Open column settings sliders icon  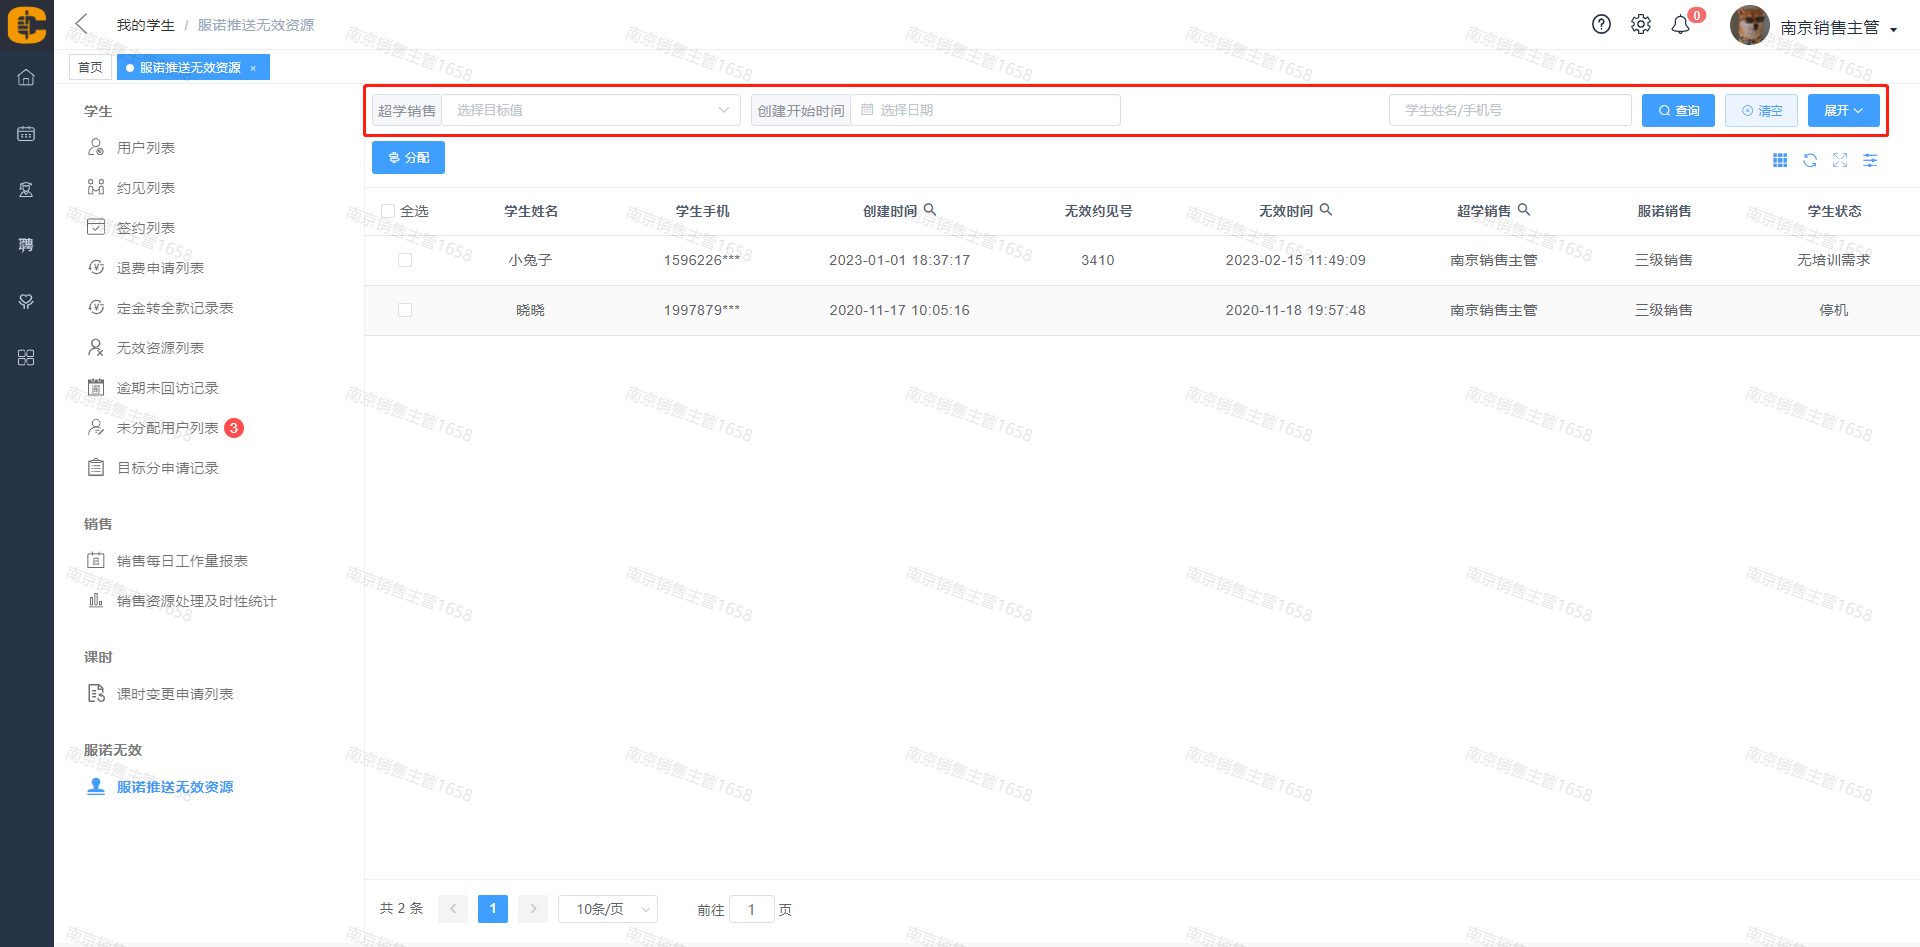point(1870,160)
